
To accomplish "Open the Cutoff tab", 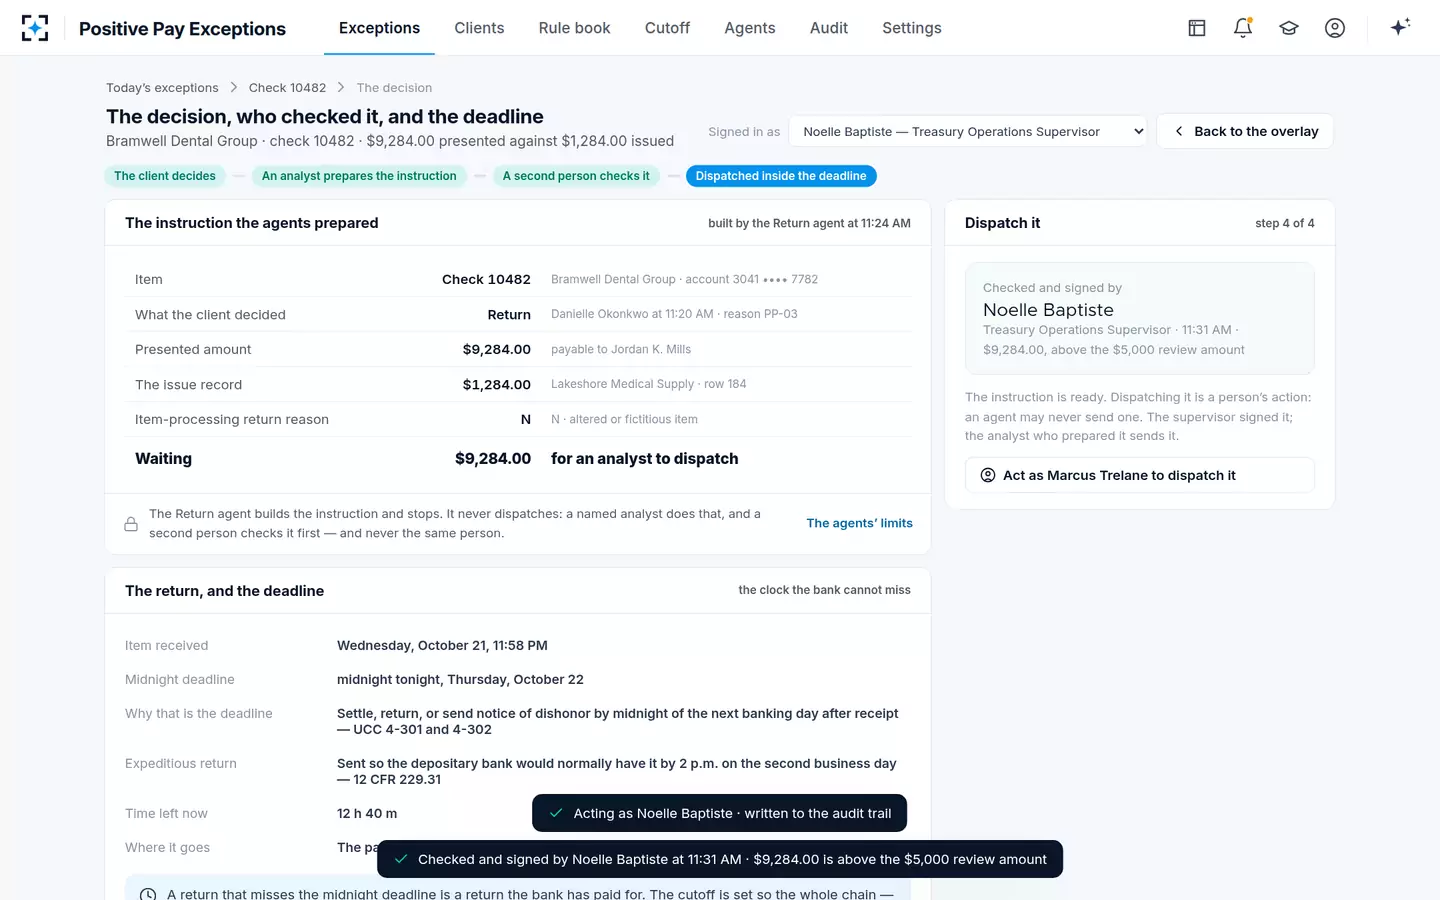I will [667, 28].
